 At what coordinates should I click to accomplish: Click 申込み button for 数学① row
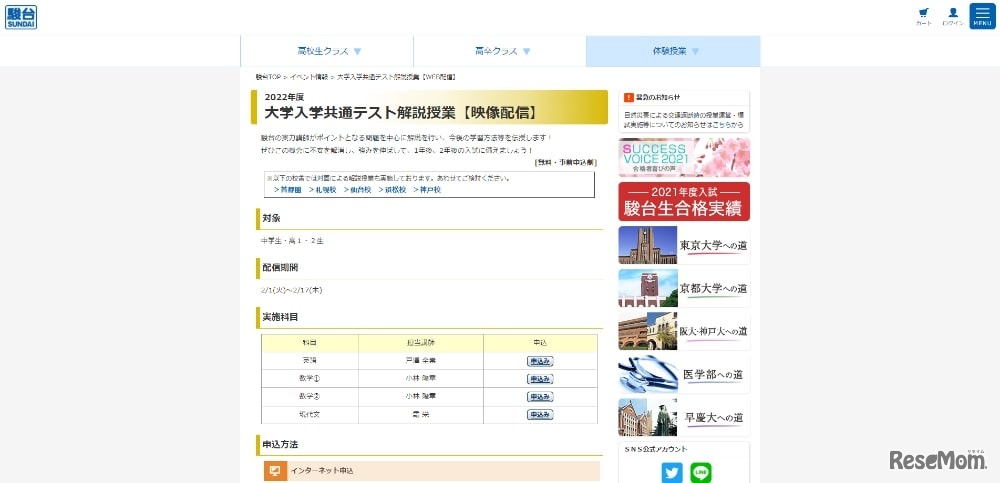540,378
